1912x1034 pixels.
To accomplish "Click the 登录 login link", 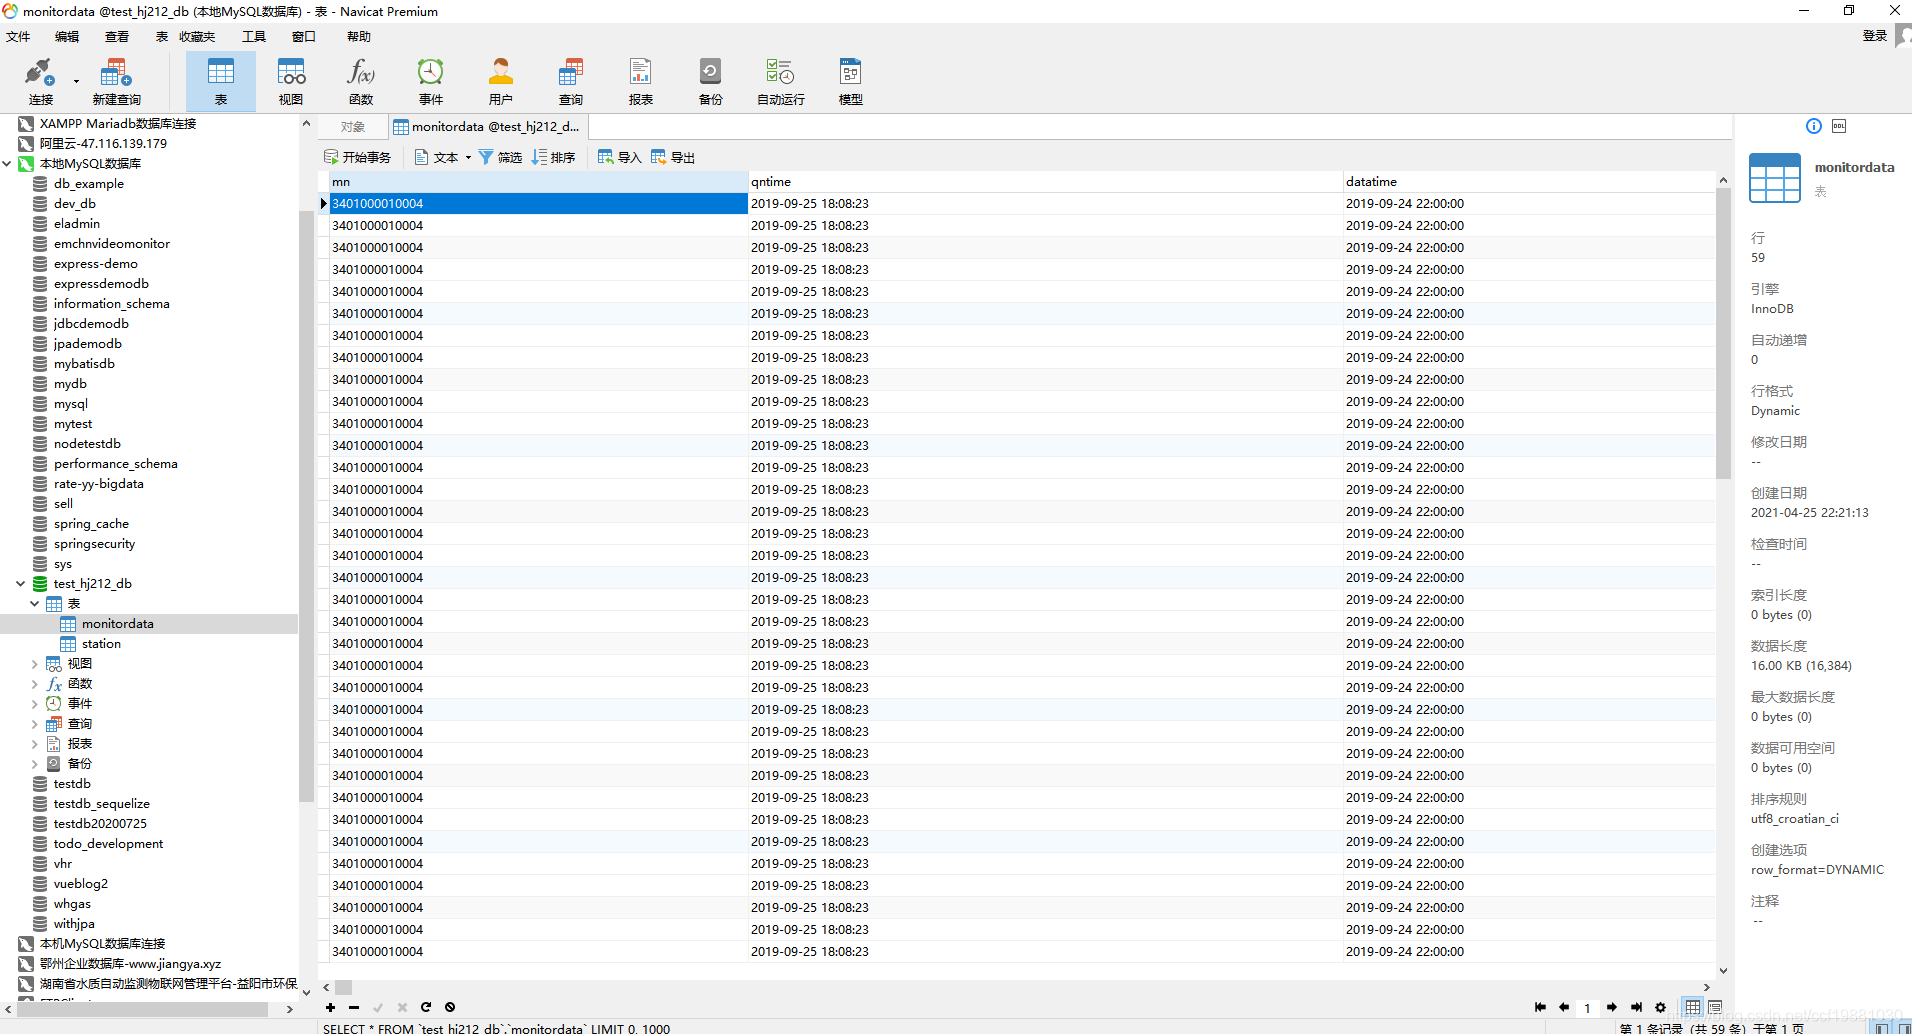I will click(1875, 36).
